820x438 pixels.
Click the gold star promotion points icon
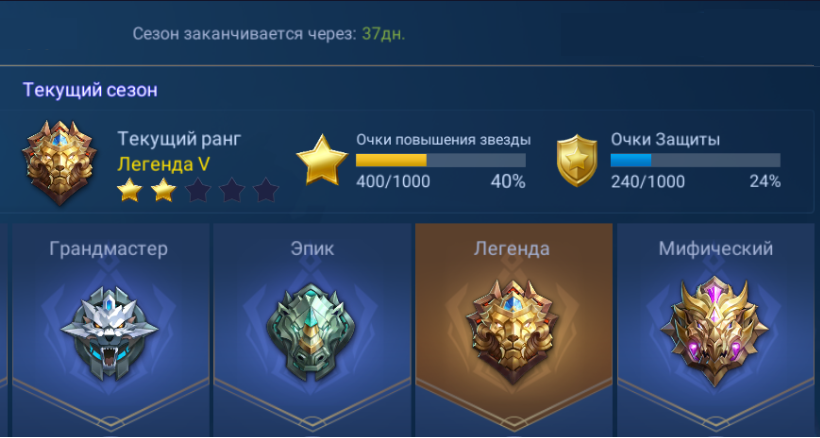point(322,160)
